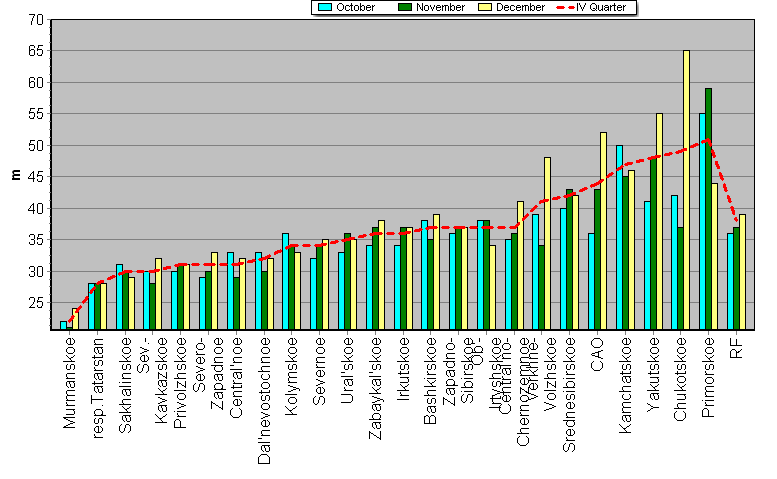Click the green November bar for Srednesibirskoe

pos(569,260)
